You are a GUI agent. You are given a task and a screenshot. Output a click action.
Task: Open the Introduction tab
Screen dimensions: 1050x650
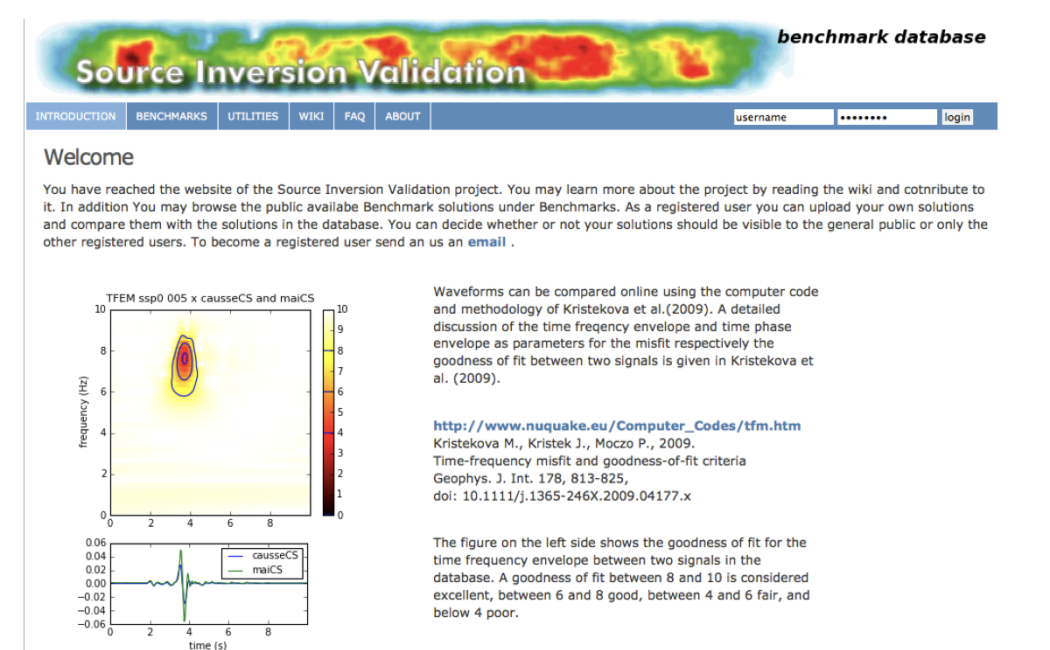point(76,116)
